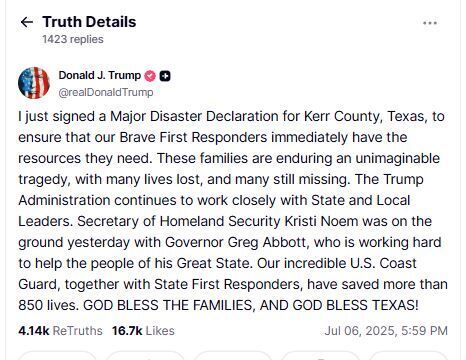
Task: Show the 4.14k ReTruths list
Action: coord(60,331)
